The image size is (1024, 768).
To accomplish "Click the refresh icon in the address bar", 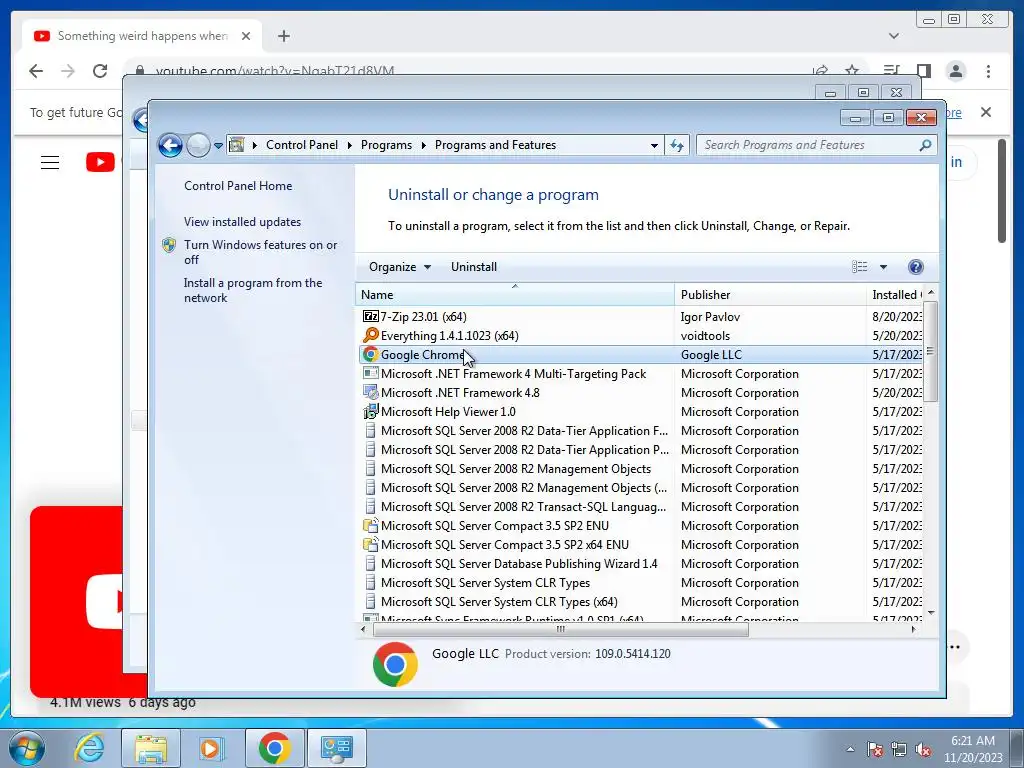I will tap(677, 145).
